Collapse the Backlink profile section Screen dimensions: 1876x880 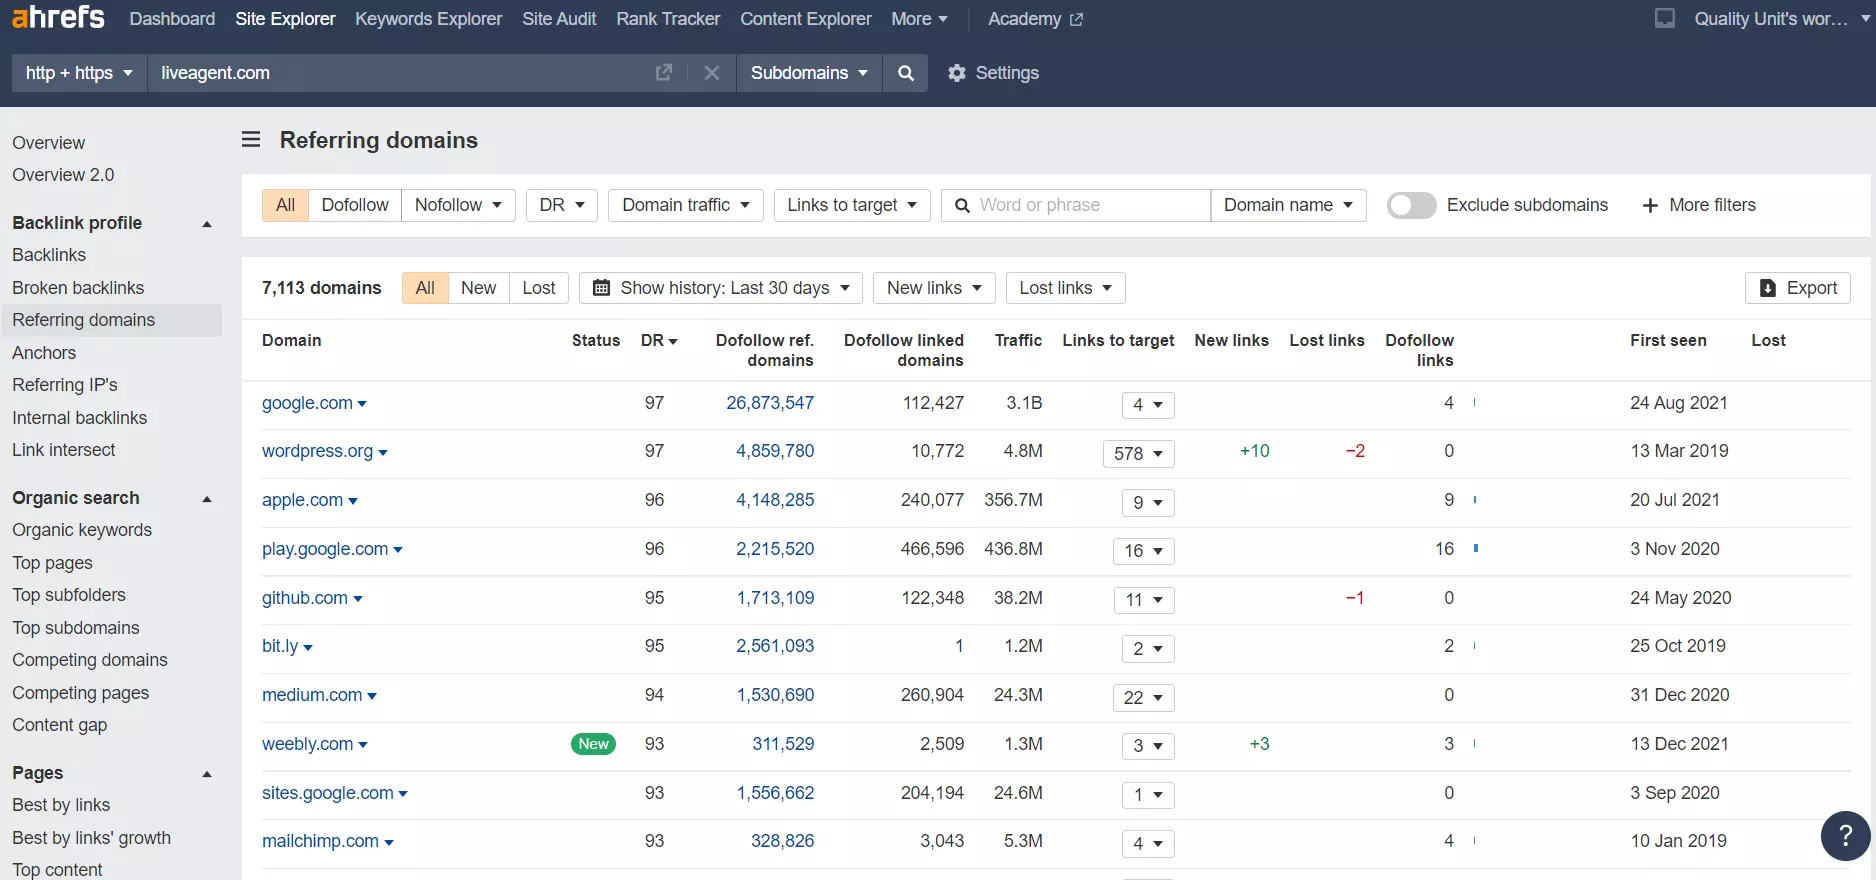tap(207, 224)
